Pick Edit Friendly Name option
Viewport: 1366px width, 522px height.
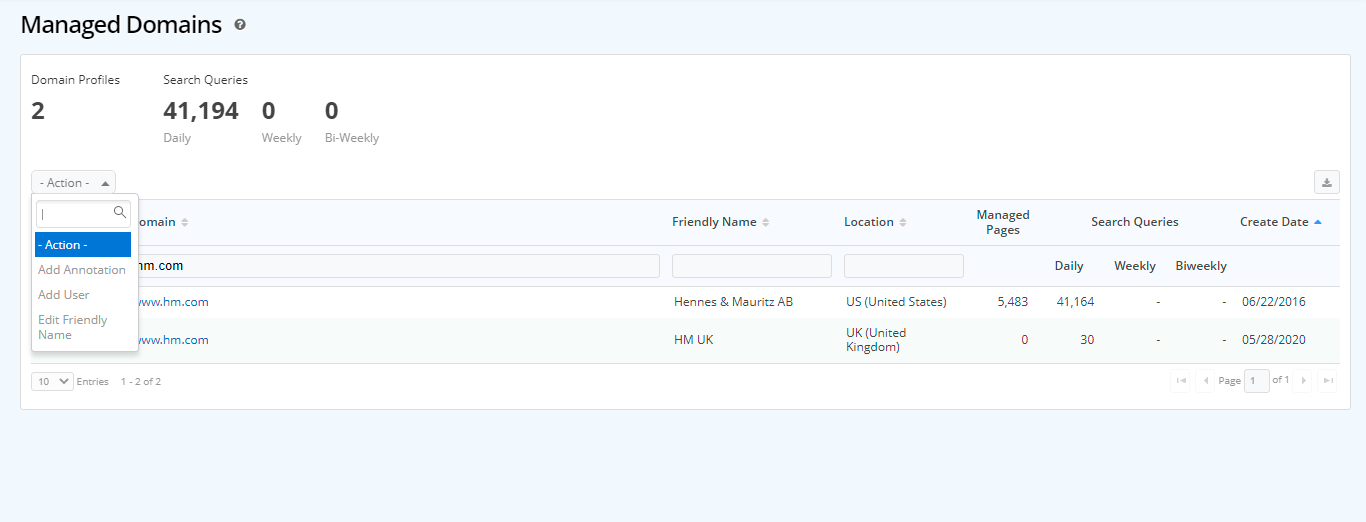pyautogui.click(x=73, y=327)
